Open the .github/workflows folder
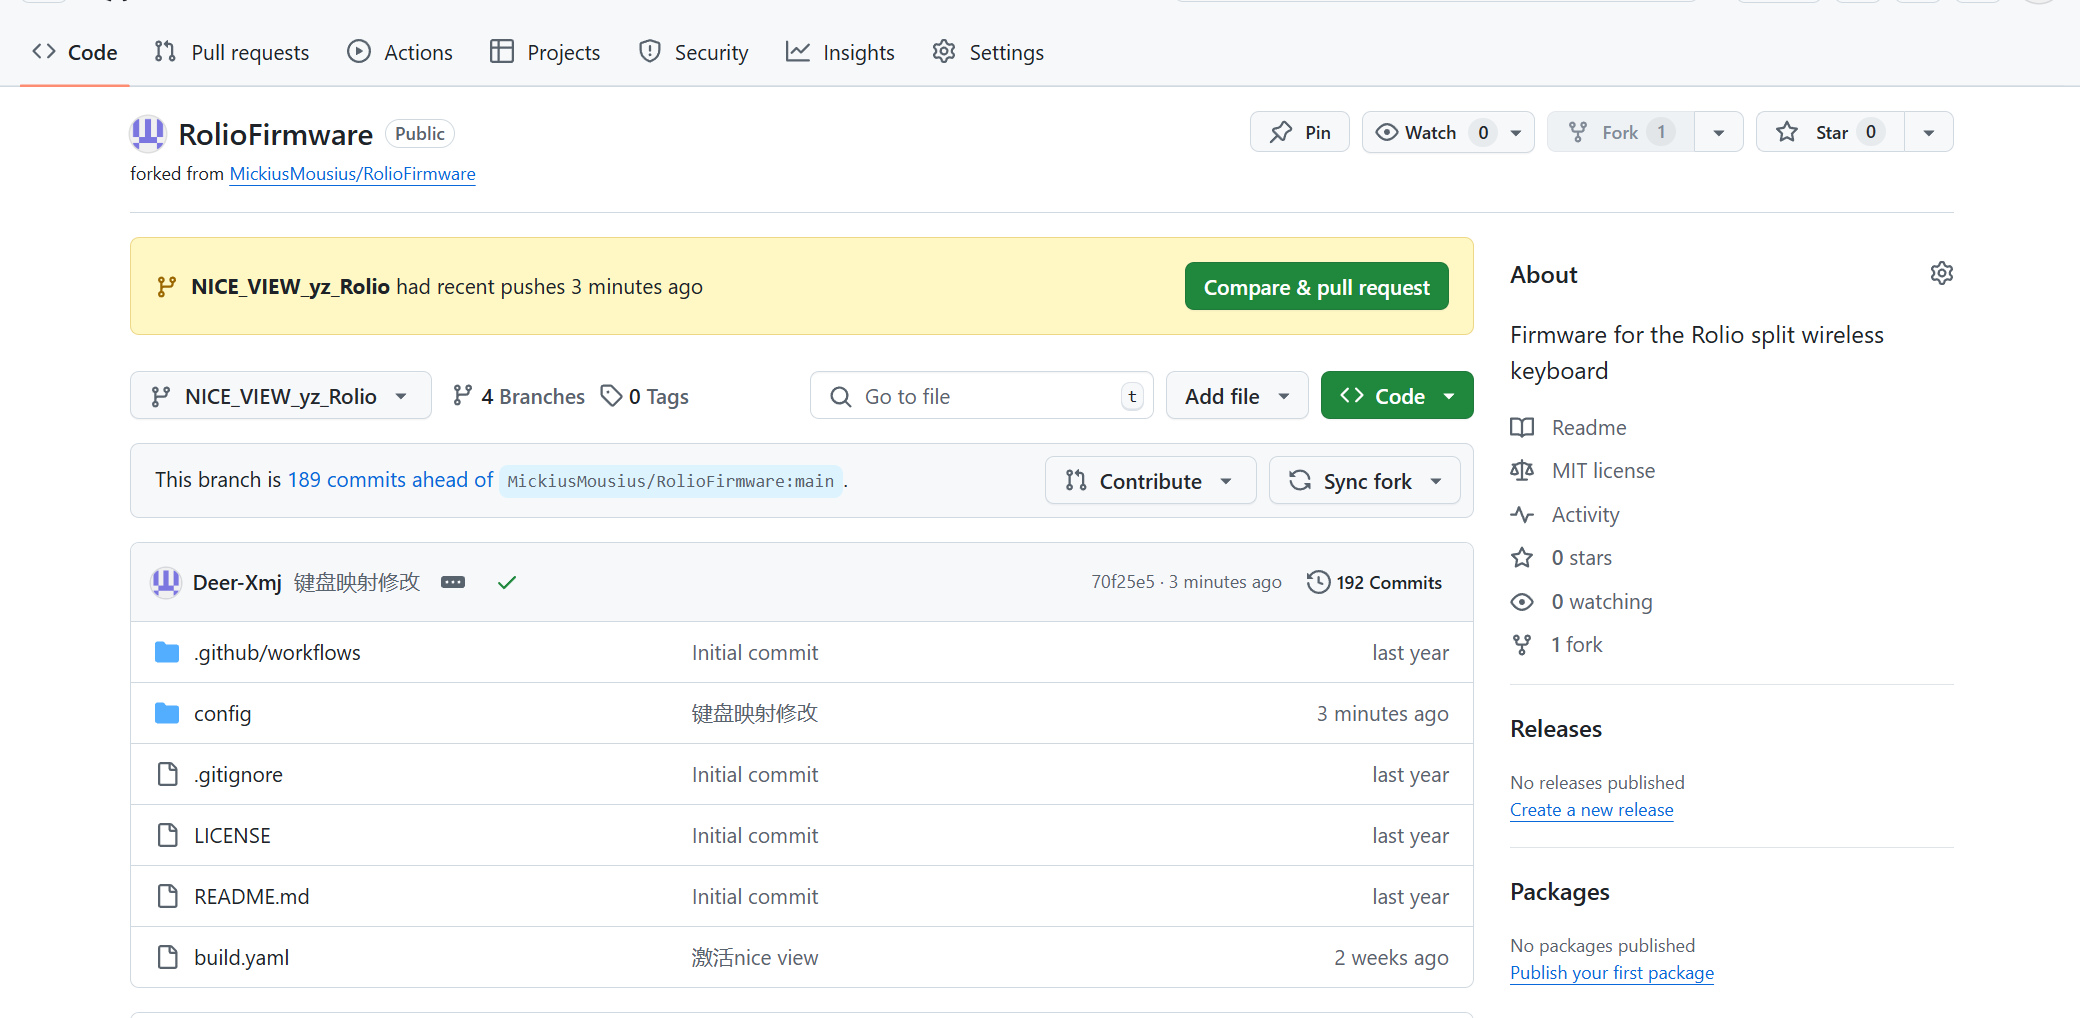Screen dimensions: 2080x1018 (277, 653)
